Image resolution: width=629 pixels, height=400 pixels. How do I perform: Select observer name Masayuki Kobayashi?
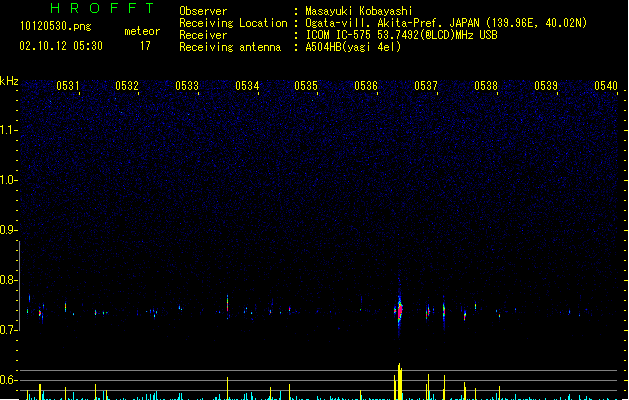coord(359,11)
